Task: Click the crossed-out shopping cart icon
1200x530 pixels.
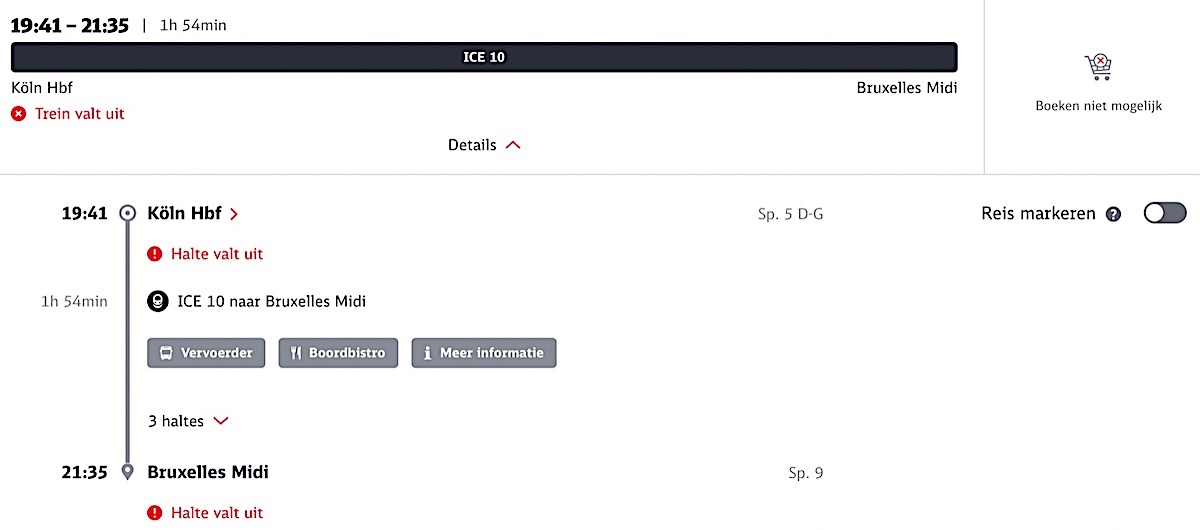Action: 1098,68
